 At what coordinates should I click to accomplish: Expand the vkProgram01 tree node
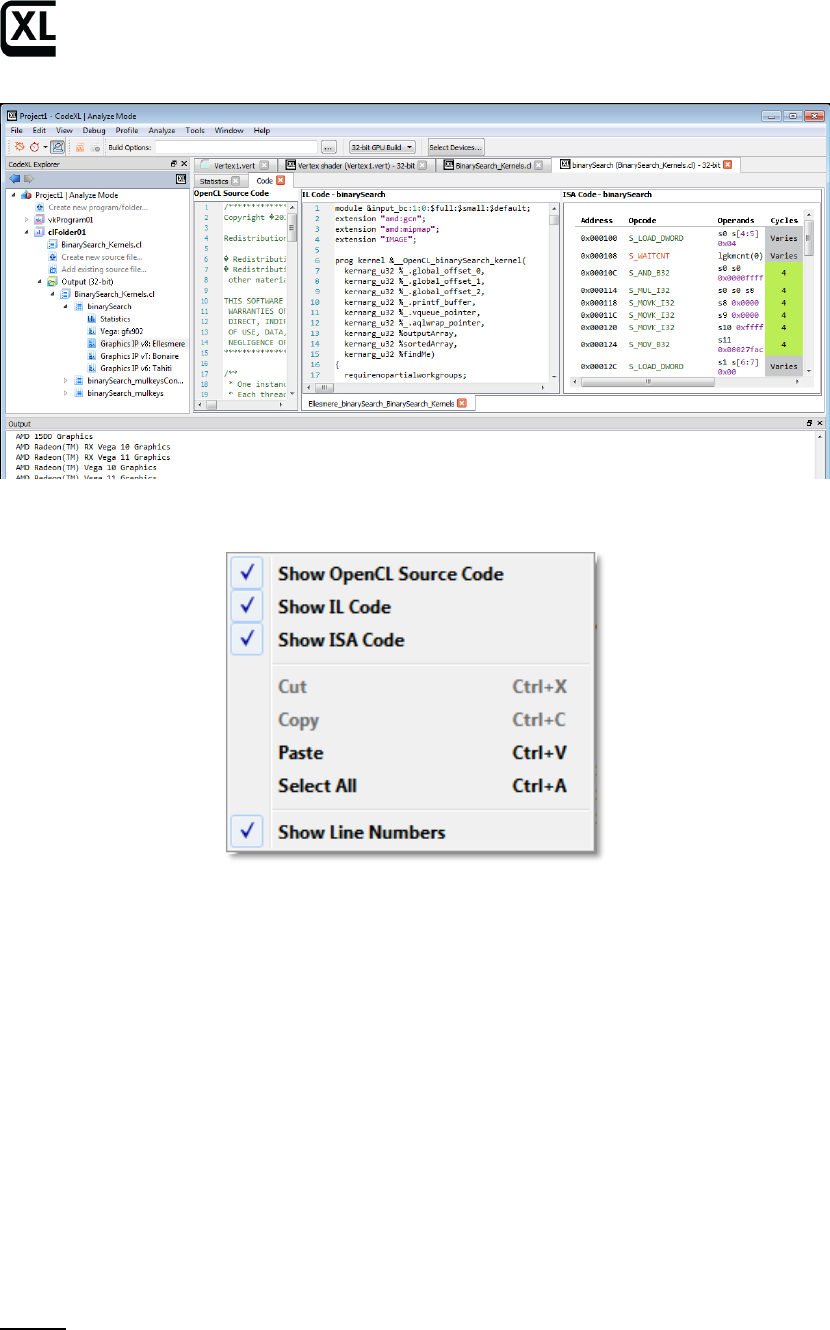coord(27,220)
